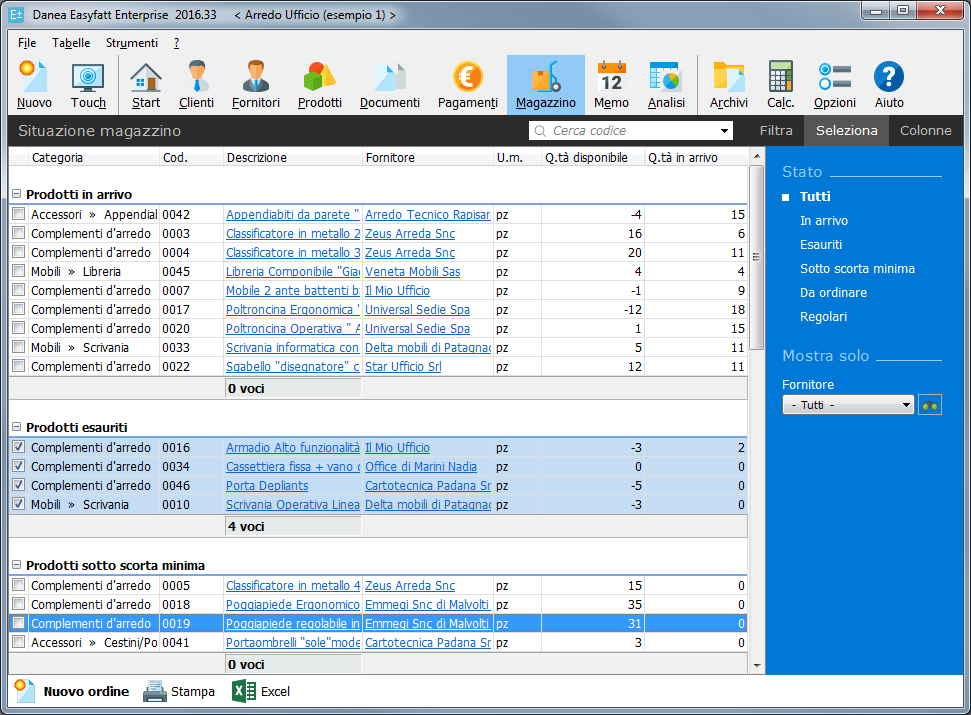Launch the Analisi chart icon
Image resolution: width=971 pixels, height=715 pixels.
666,85
